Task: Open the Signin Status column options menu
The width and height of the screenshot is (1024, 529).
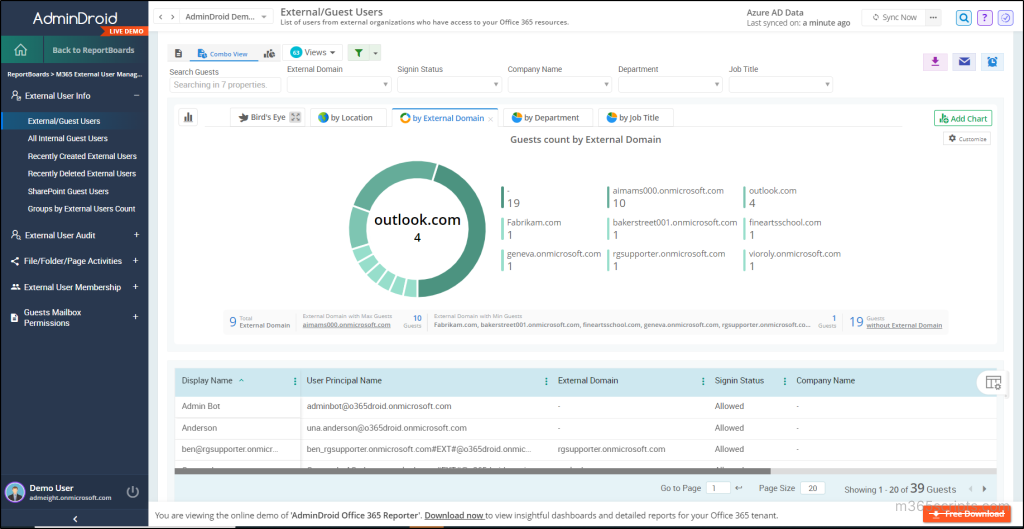Action: pyautogui.click(x=784, y=381)
